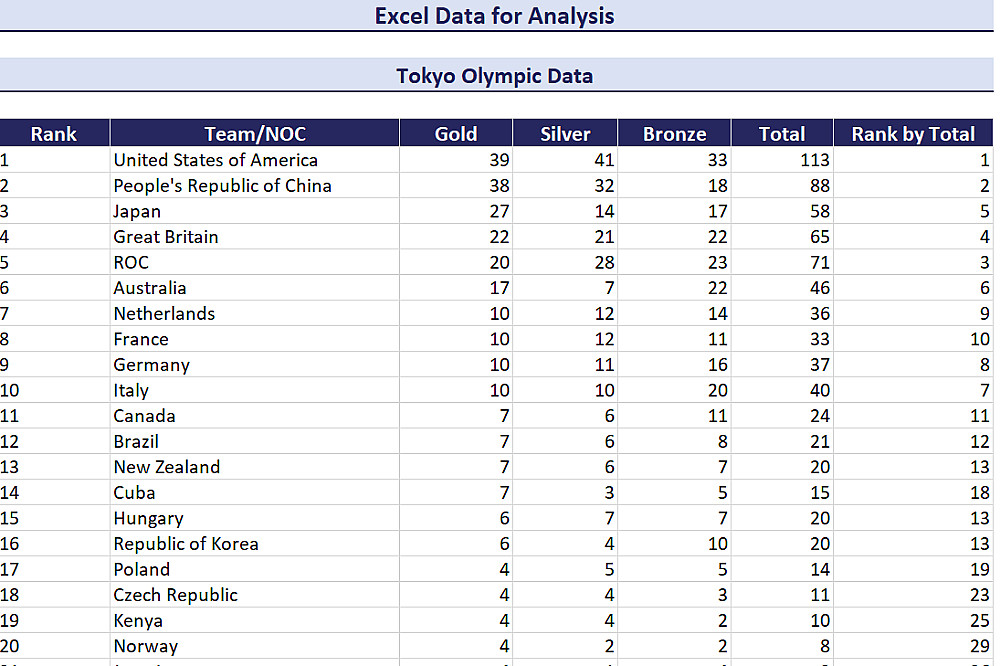Select the Excel Data for Analysis title
This screenshot has width=1000, height=666.
point(495,16)
